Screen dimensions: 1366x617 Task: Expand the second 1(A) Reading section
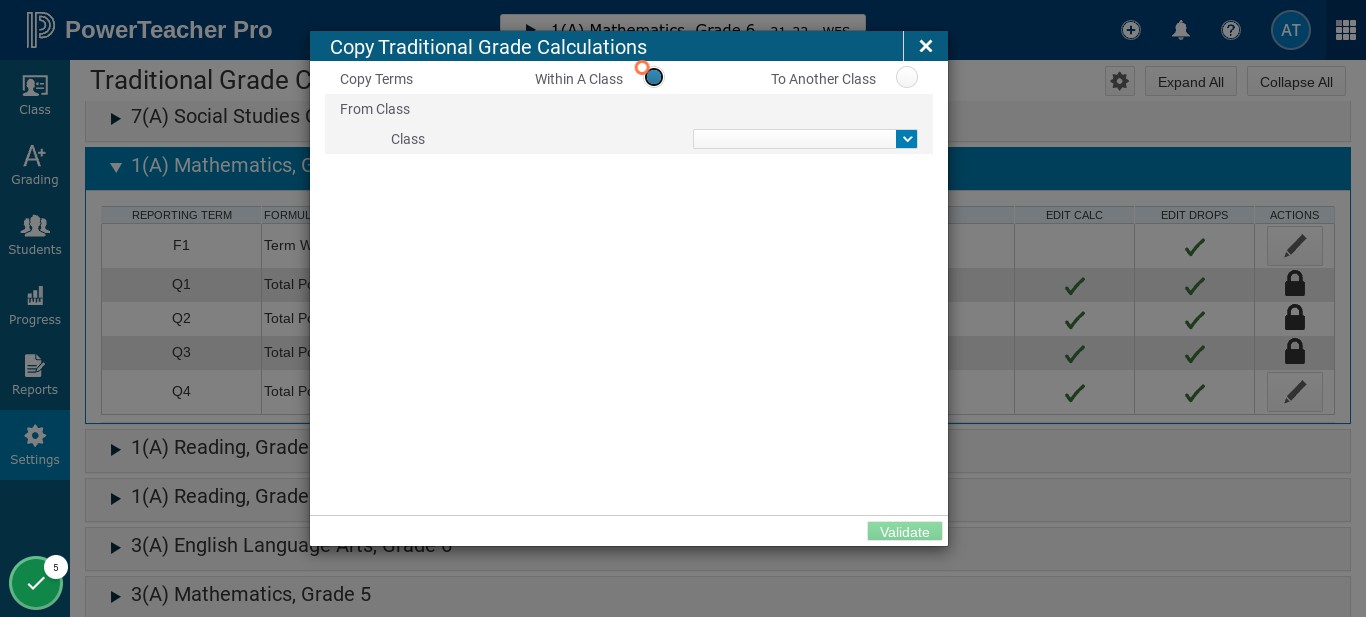point(115,498)
